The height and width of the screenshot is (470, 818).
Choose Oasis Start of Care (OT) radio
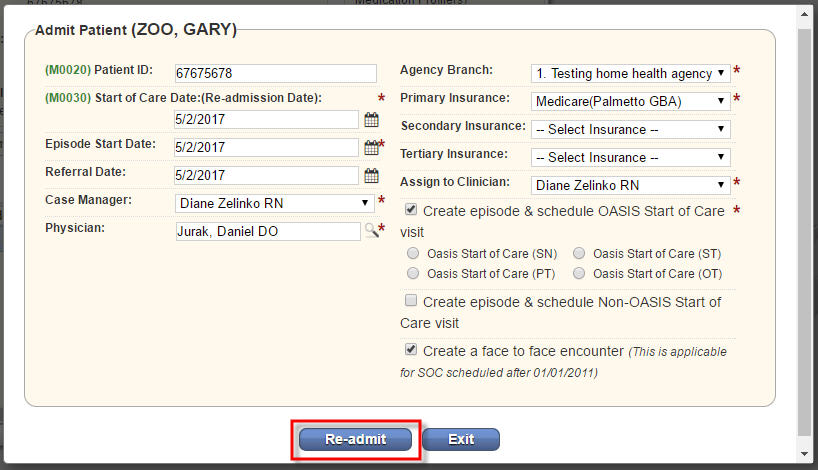[579, 273]
